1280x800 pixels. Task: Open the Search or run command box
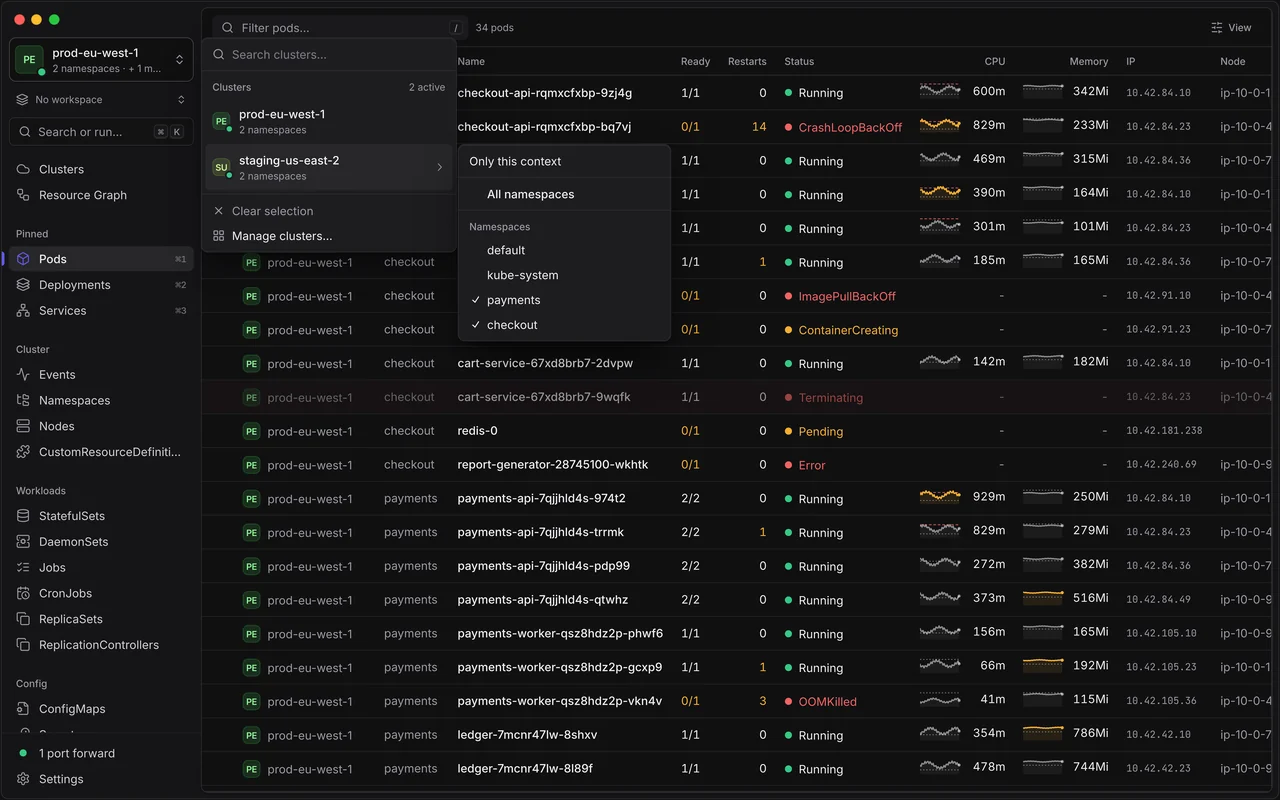pos(101,132)
